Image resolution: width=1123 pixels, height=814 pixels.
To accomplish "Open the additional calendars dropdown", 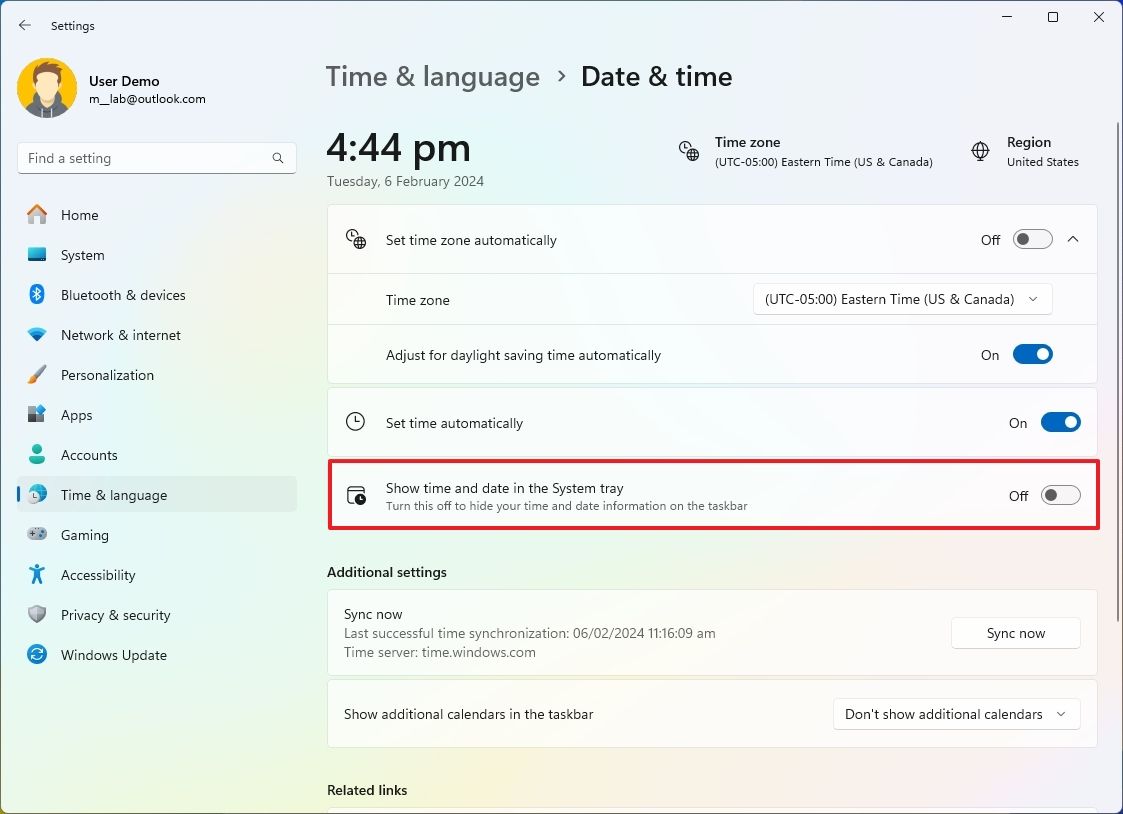I will tap(955, 714).
